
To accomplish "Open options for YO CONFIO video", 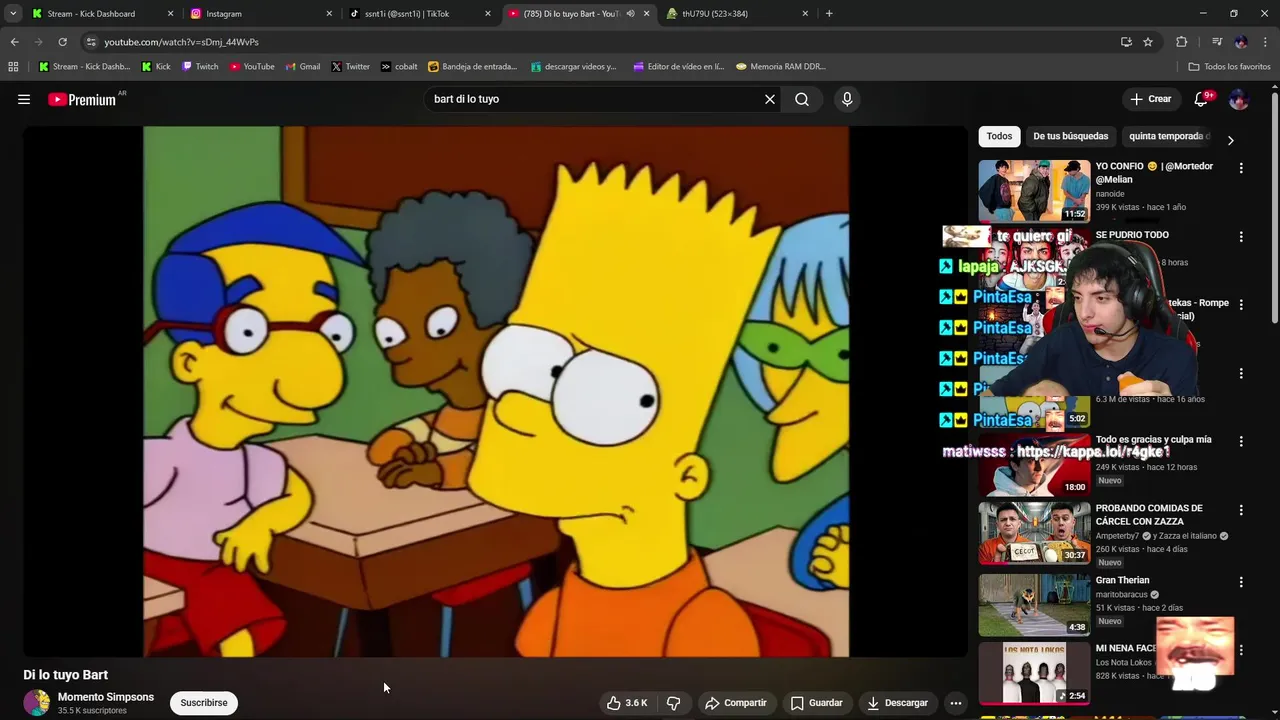I will pyautogui.click(x=1241, y=168).
